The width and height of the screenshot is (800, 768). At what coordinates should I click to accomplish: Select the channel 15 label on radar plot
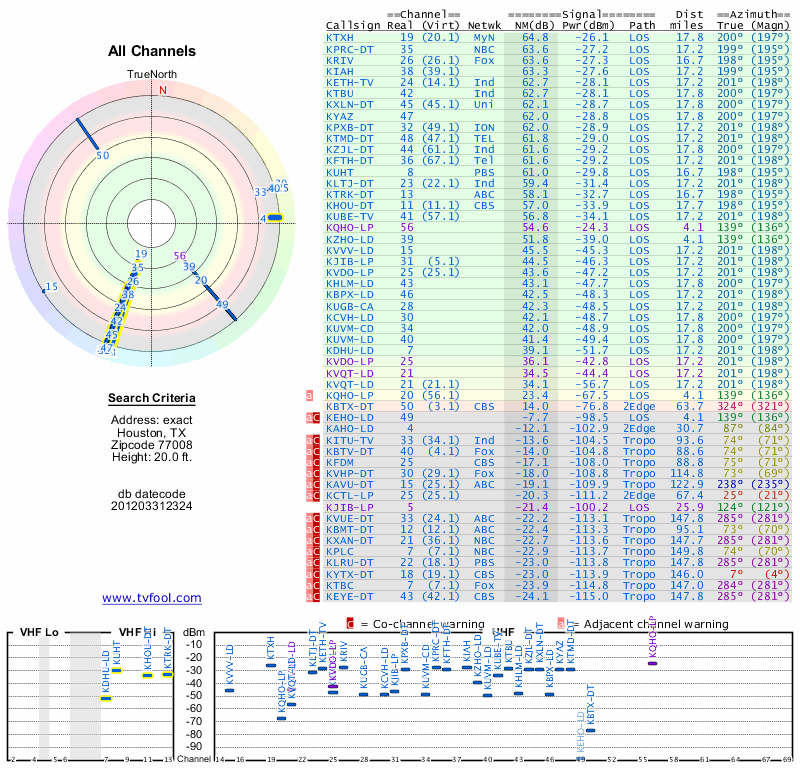tap(52, 287)
